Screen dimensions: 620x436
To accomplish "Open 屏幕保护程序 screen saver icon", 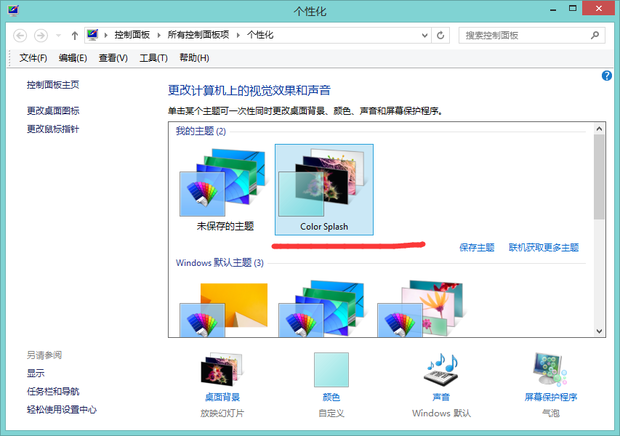I will click(x=551, y=369).
